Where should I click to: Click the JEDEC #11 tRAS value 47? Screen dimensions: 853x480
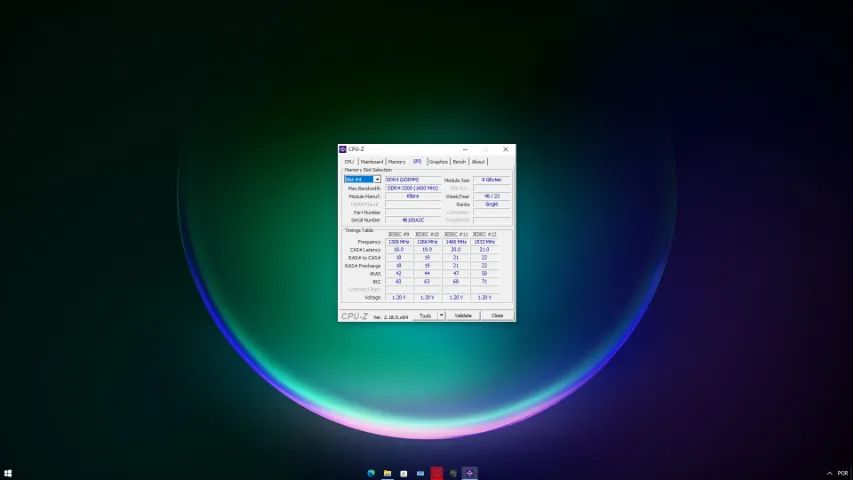pyautogui.click(x=456, y=274)
